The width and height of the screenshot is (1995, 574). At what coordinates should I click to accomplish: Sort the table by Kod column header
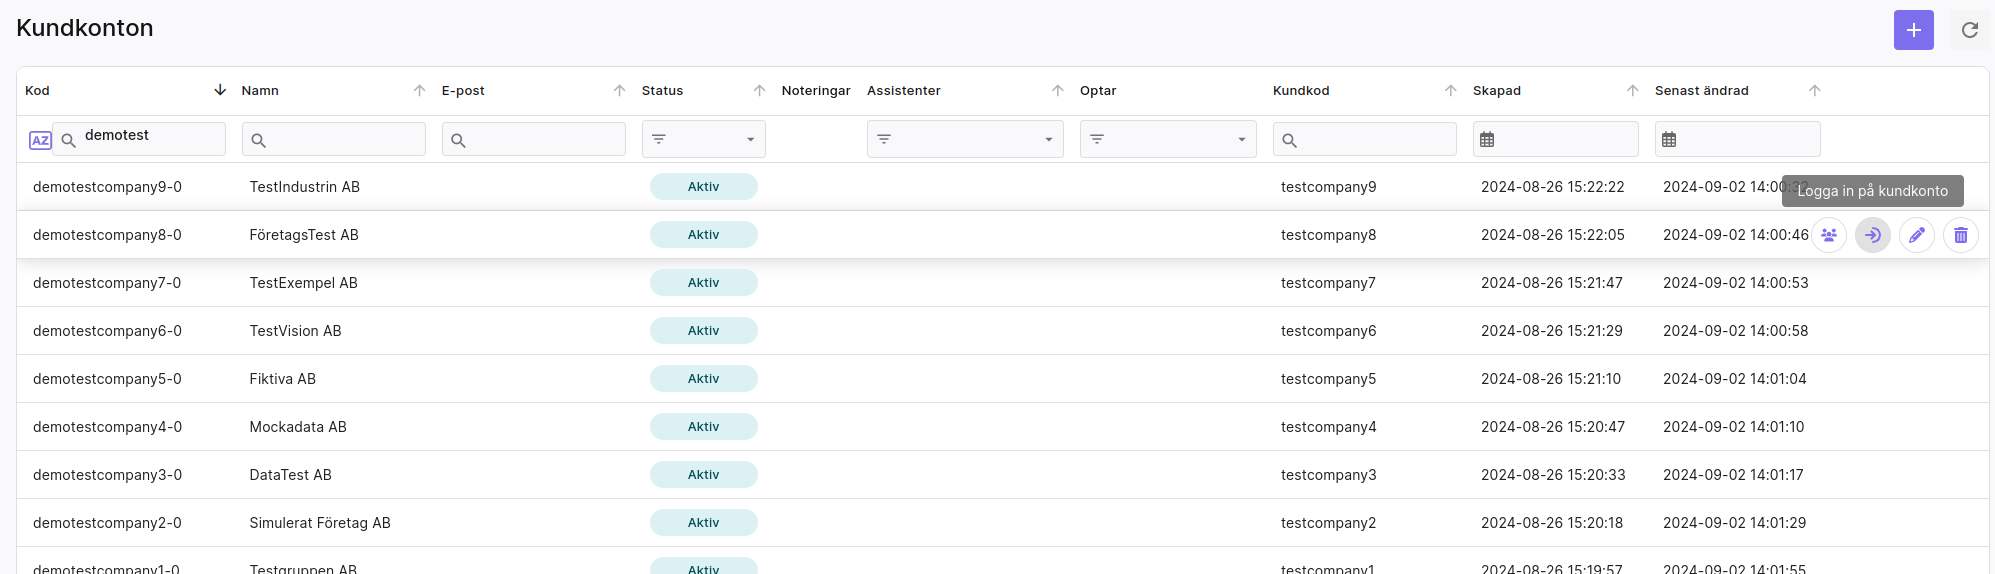coord(37,91)
